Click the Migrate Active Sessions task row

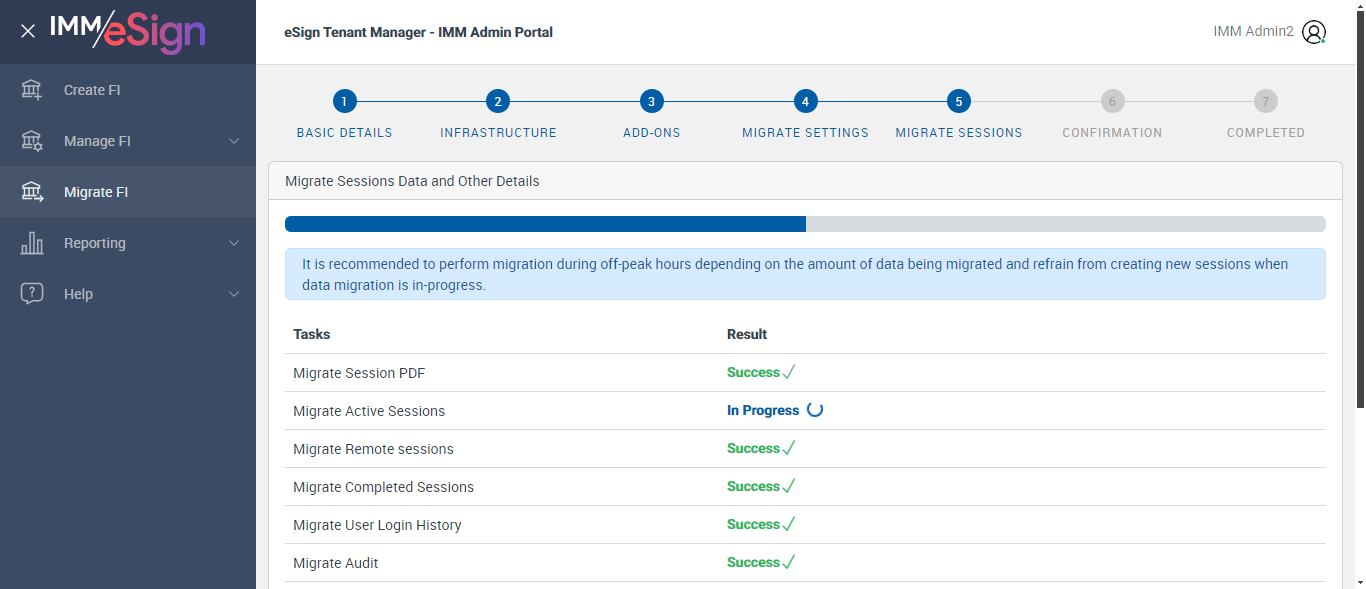click(x=805, y=411)
